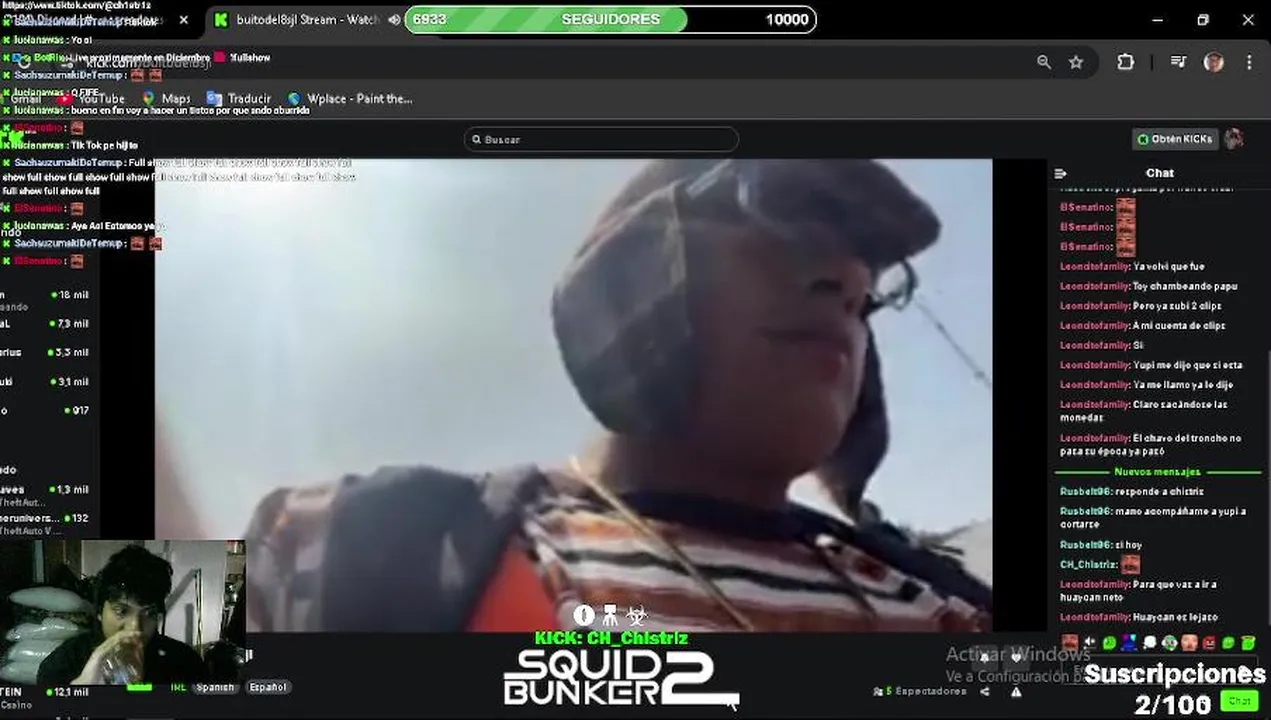Click the Leondtofamily username on 'Ya volvi que fue'

coord(1094,266)
